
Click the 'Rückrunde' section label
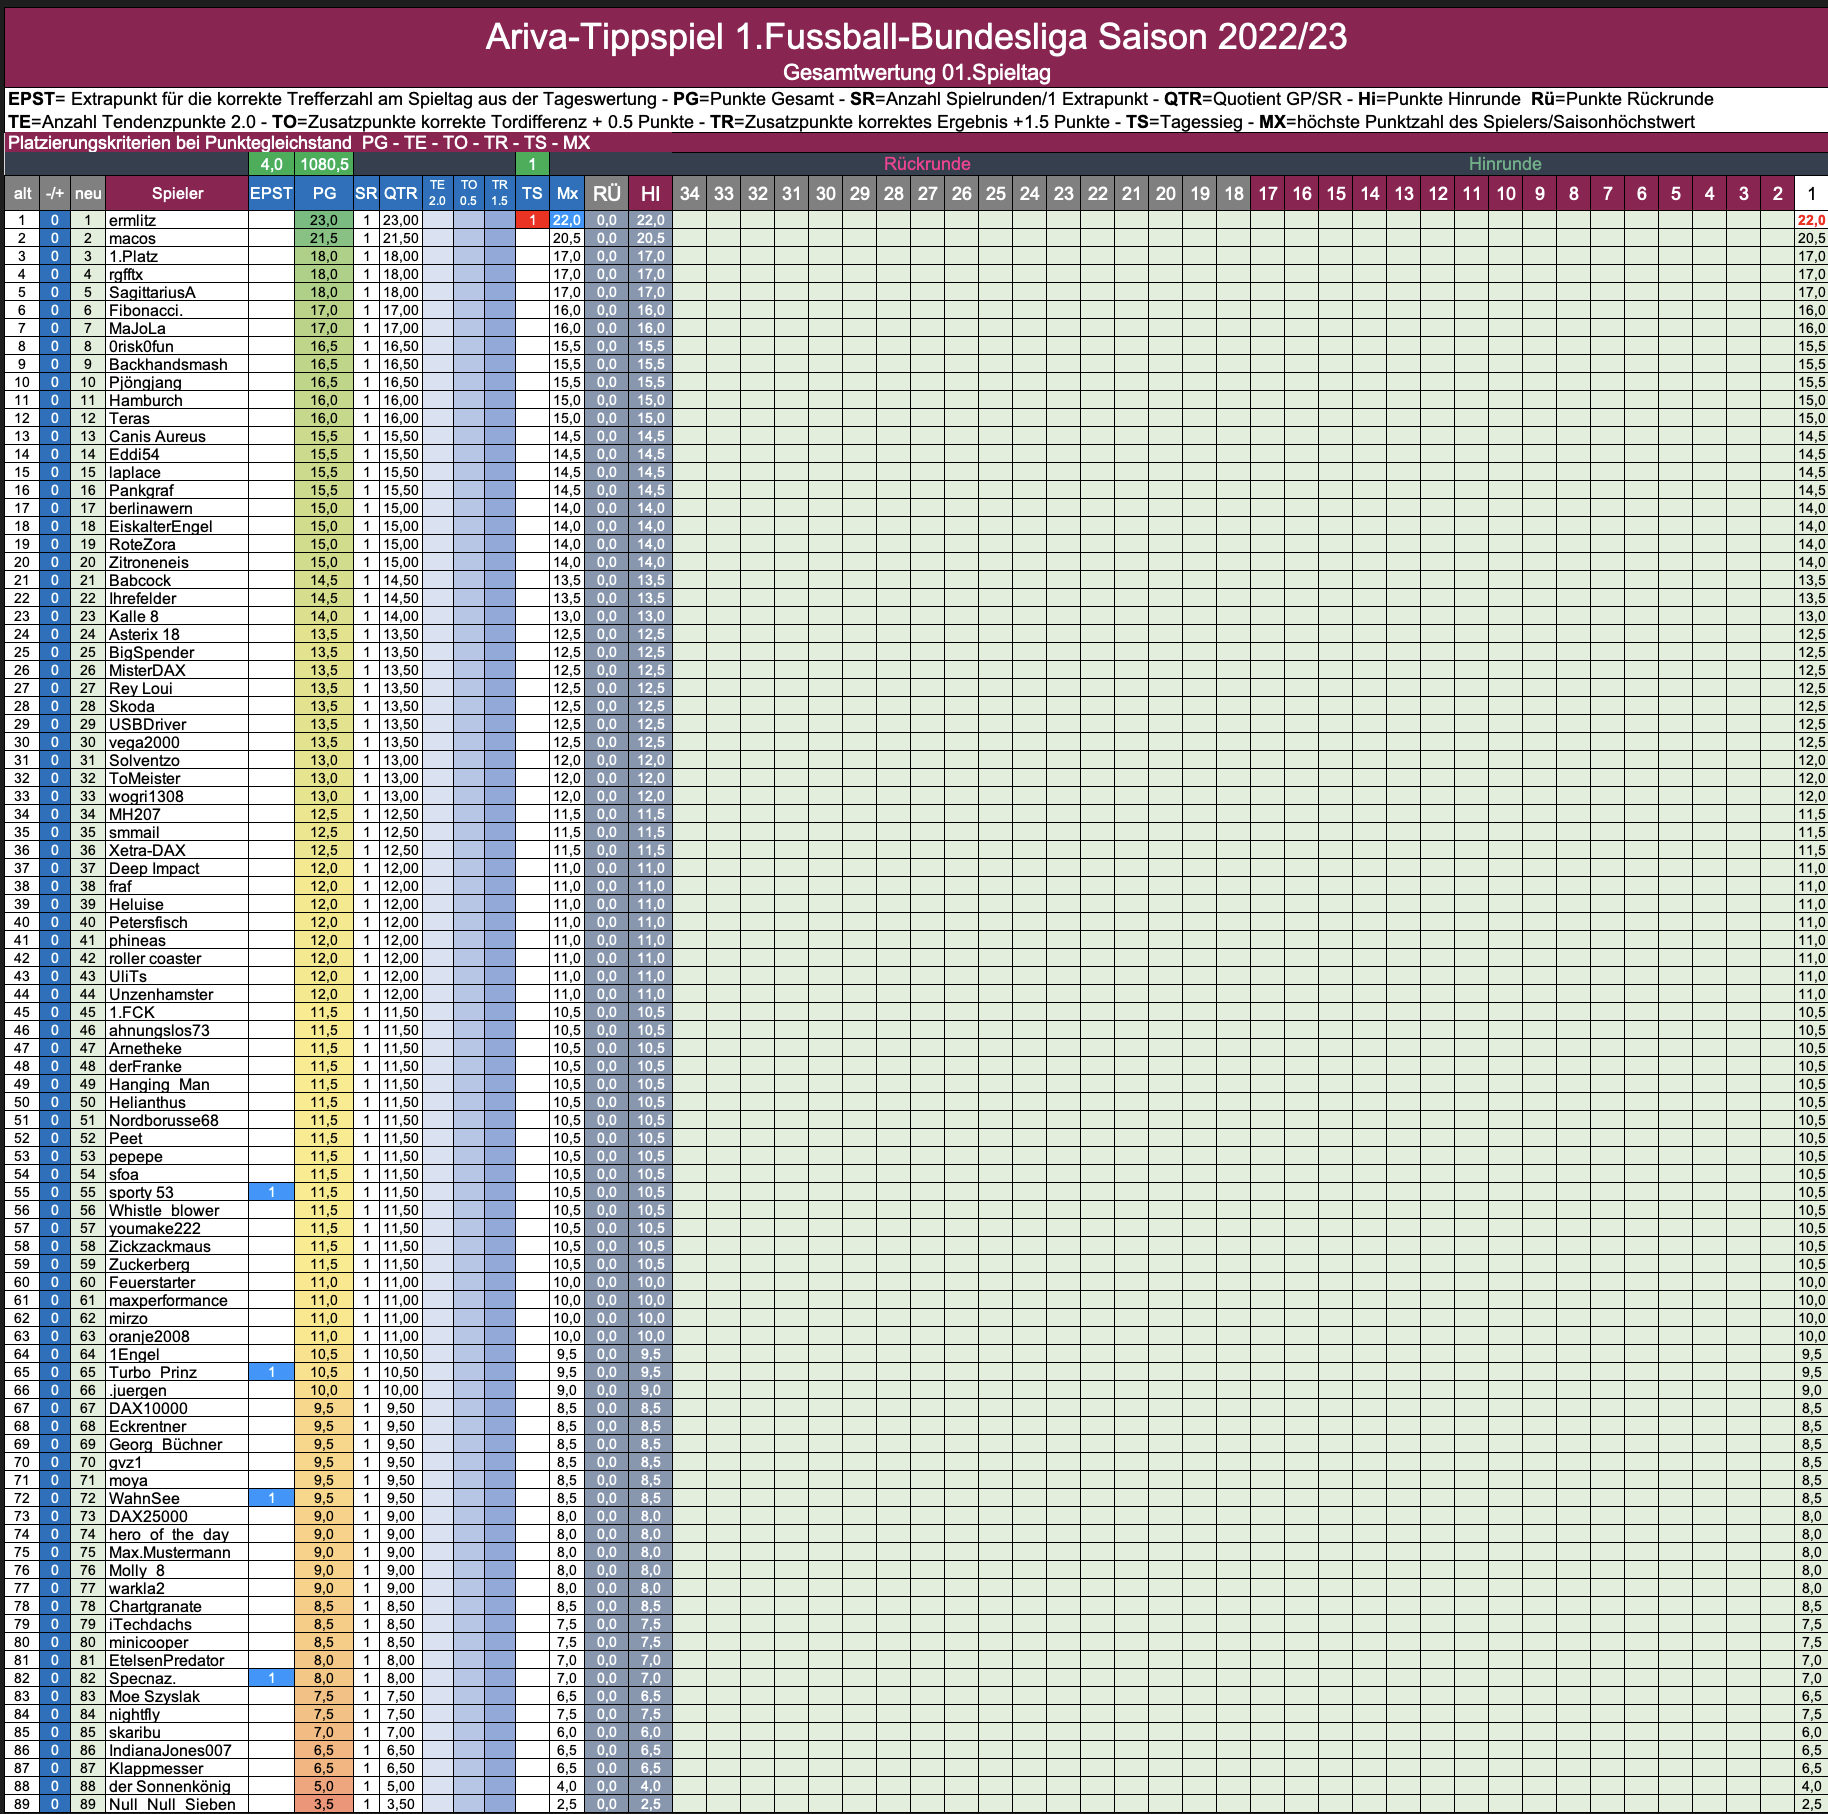pyautogui.click(x=927, y=164)
